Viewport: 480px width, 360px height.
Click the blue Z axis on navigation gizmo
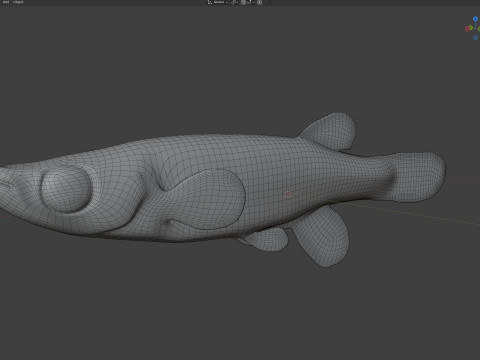[476, 19]
